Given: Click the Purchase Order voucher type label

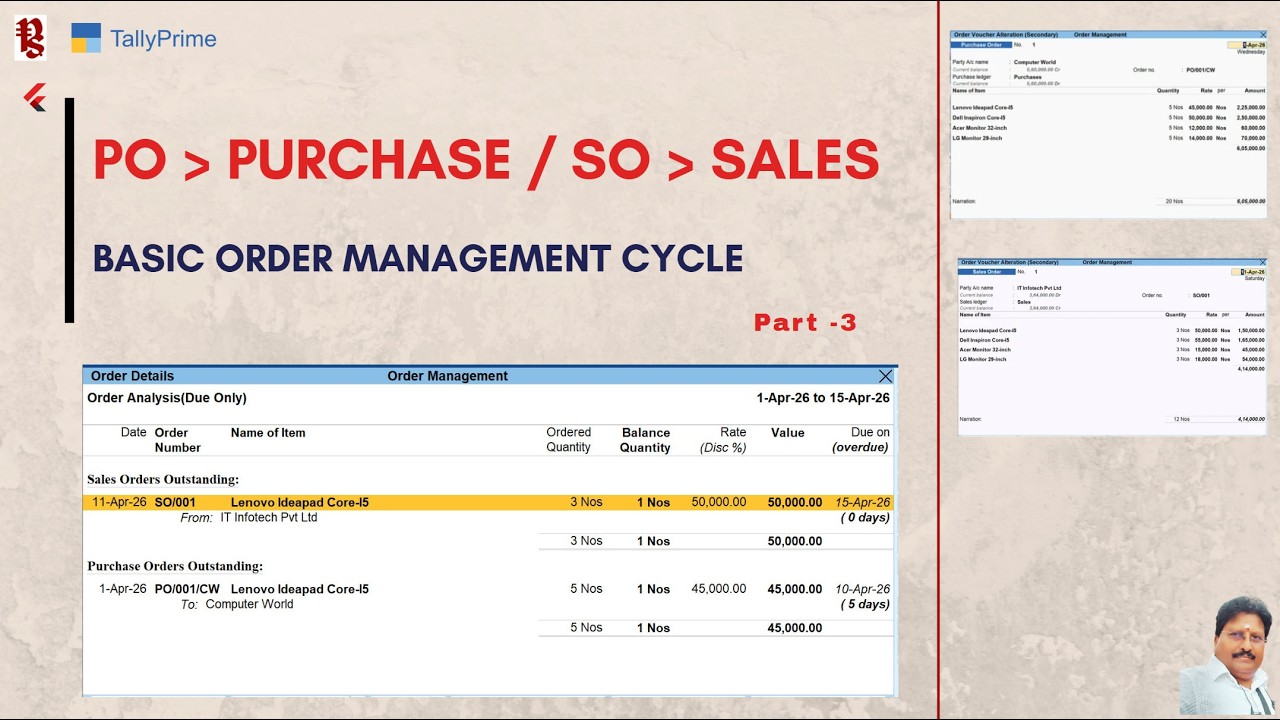Looking at the screenshot, I should pos(980,45).
